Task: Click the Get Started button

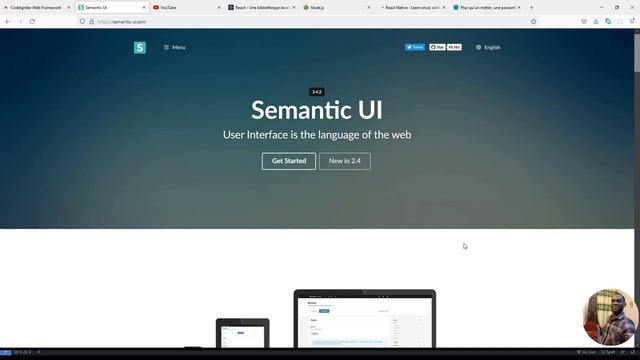Action: point(289,161)
